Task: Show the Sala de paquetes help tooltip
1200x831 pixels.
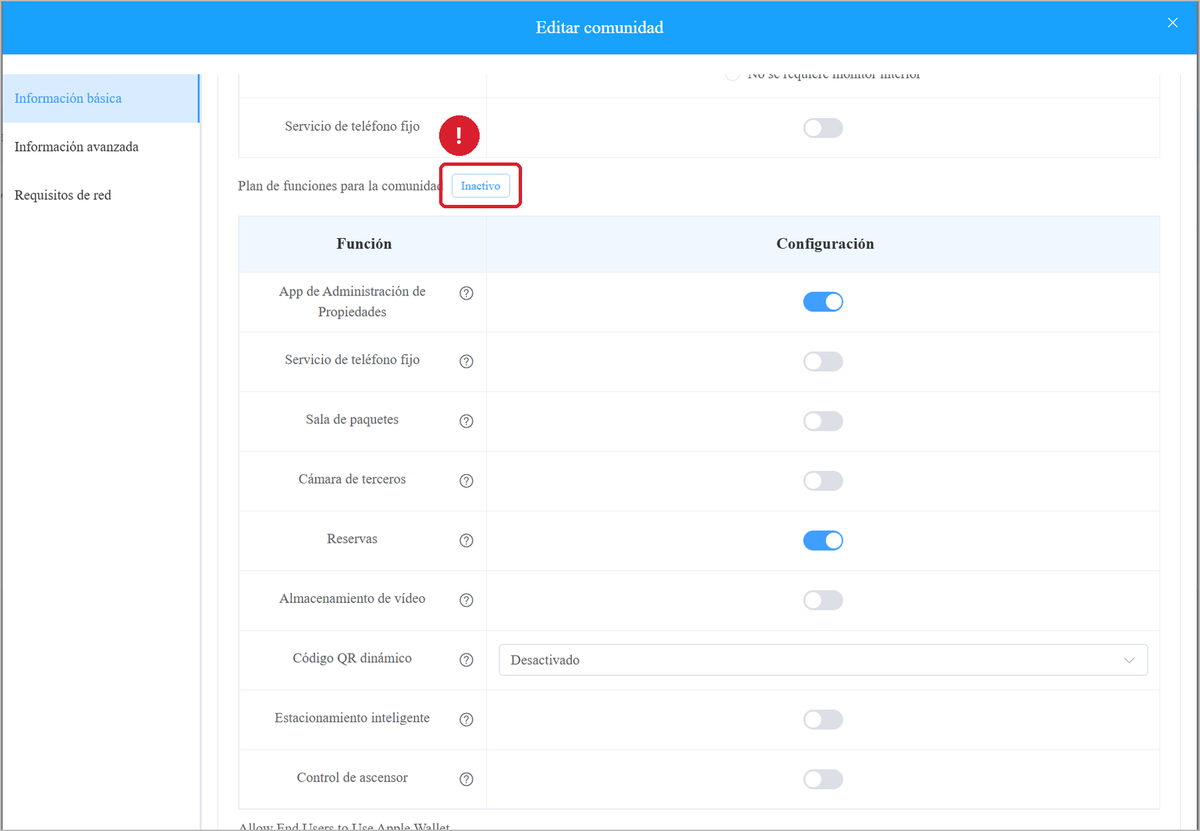Action: pos(466,422)
